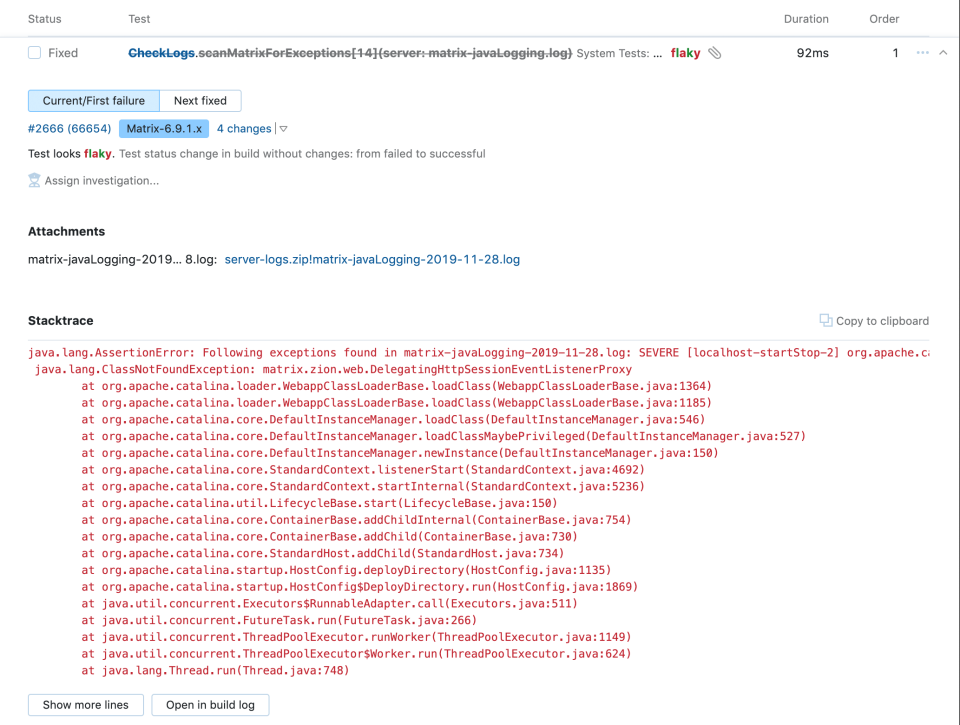Click the flaky test label
Screen dimensions: 960x725
[x=686, y=53]
